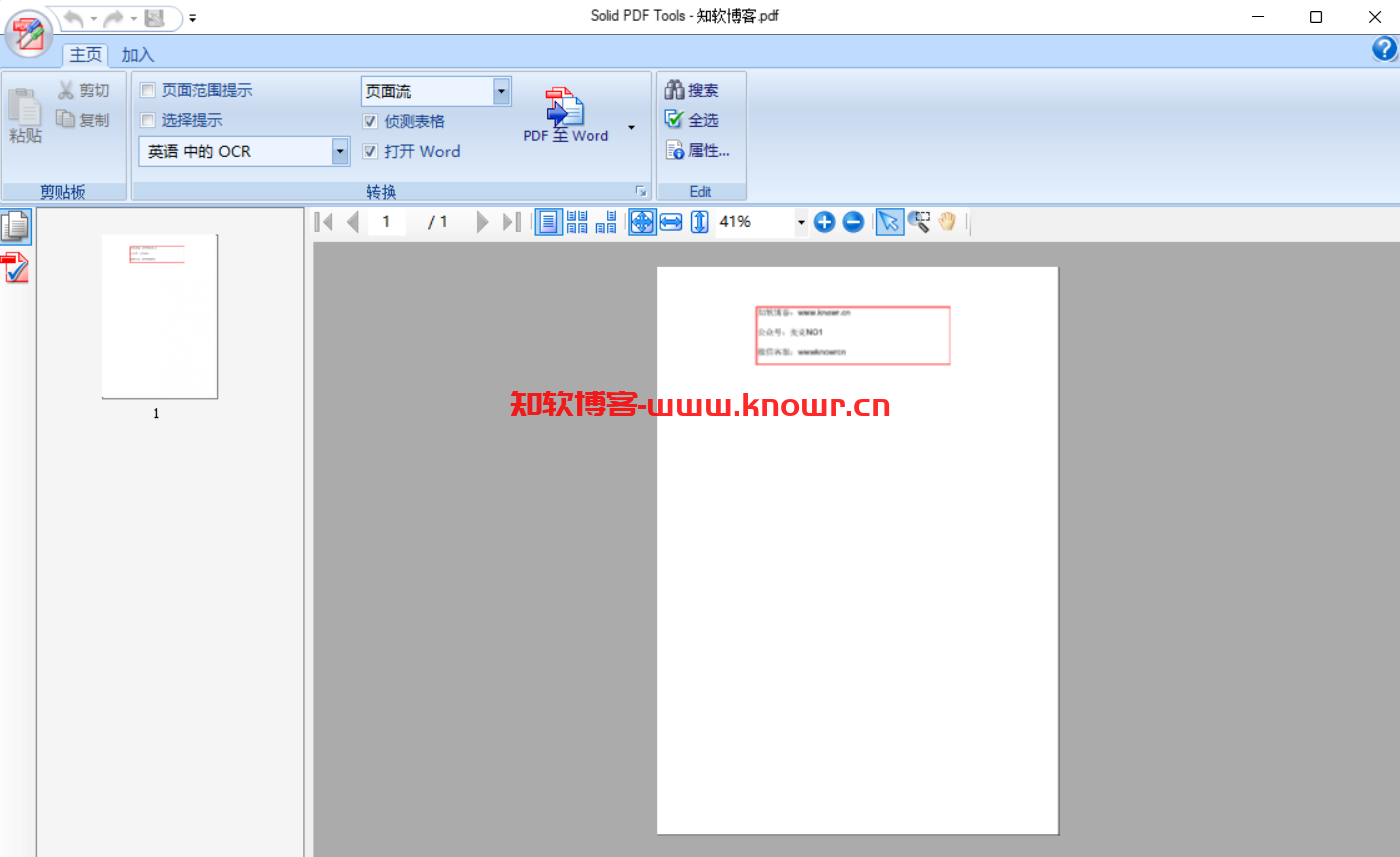Open the 转换 group dialog launcher
This screenshot has height=857, width=1400.
640,191
